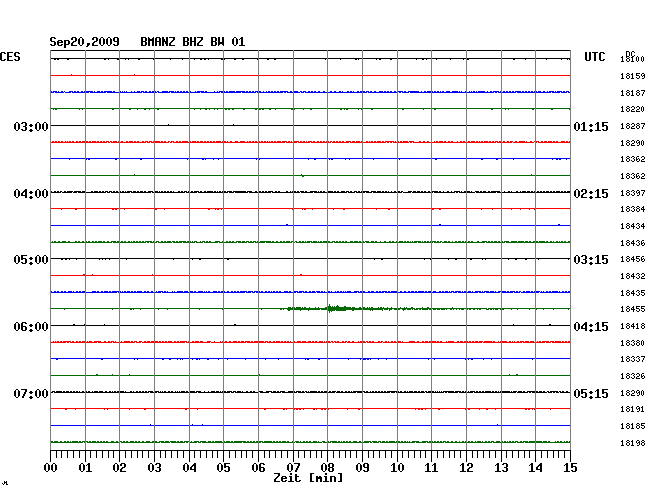The width and height of the screenshot is (650, 494).
Task: Click the 06 minute axis label
Action: point(258,468)
